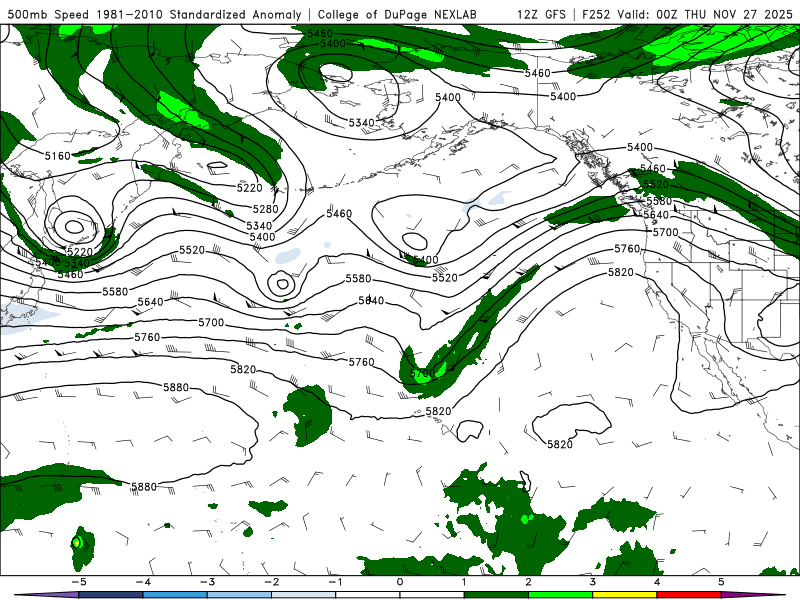This screenshot has width=800, height=600.
Task: Click the '12Z GFS' model run label
Action: click(x=541, y=14)
